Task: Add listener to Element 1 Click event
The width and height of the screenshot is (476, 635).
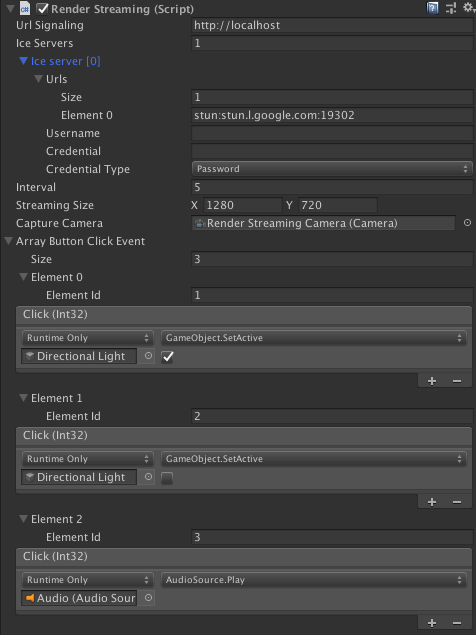Action: 432,502
